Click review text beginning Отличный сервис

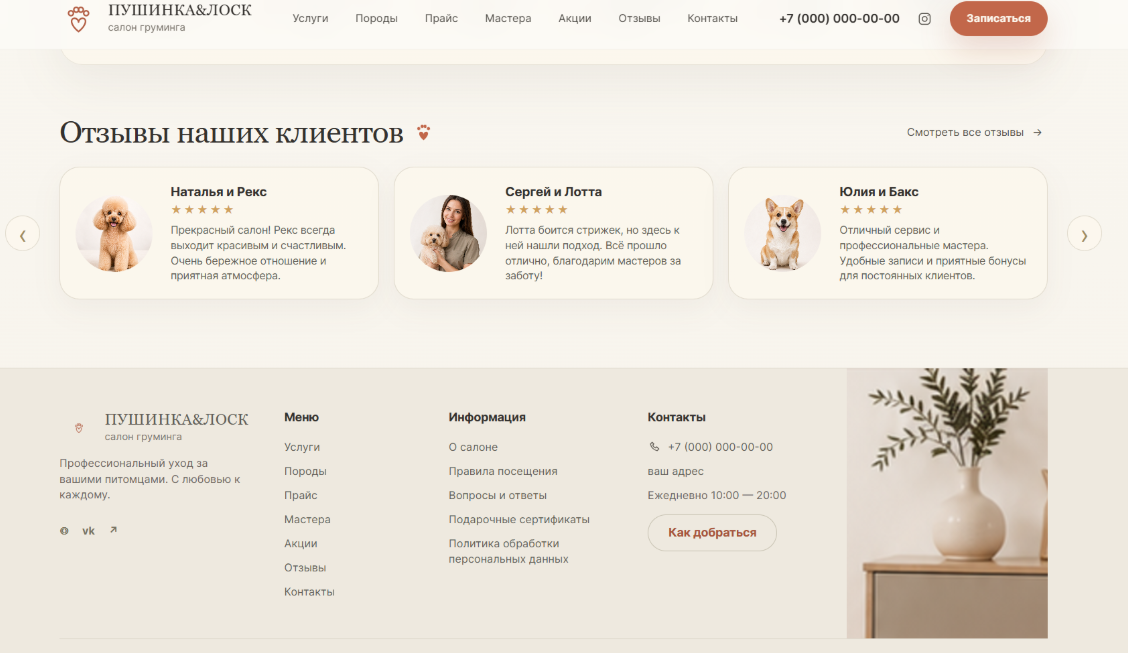932,253
